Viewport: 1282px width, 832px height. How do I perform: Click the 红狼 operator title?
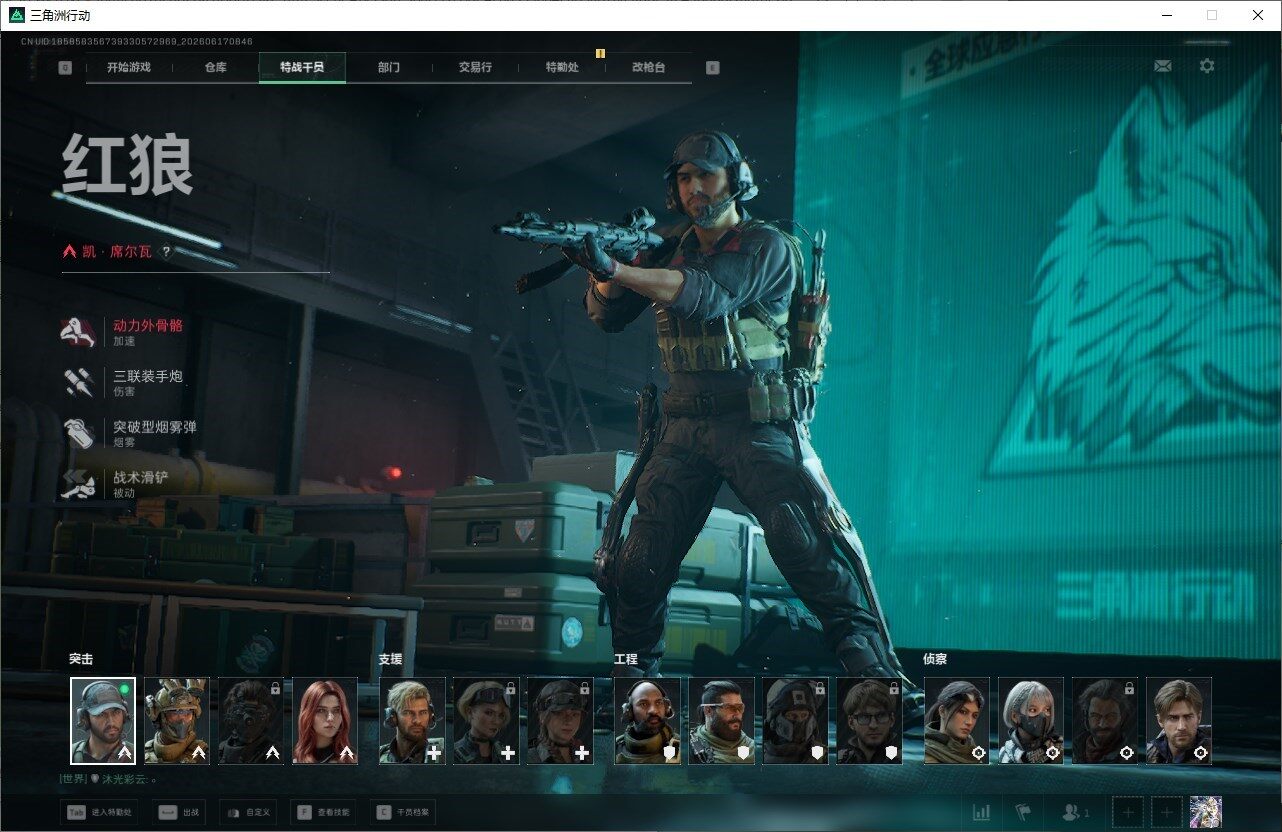coord(127,166)
